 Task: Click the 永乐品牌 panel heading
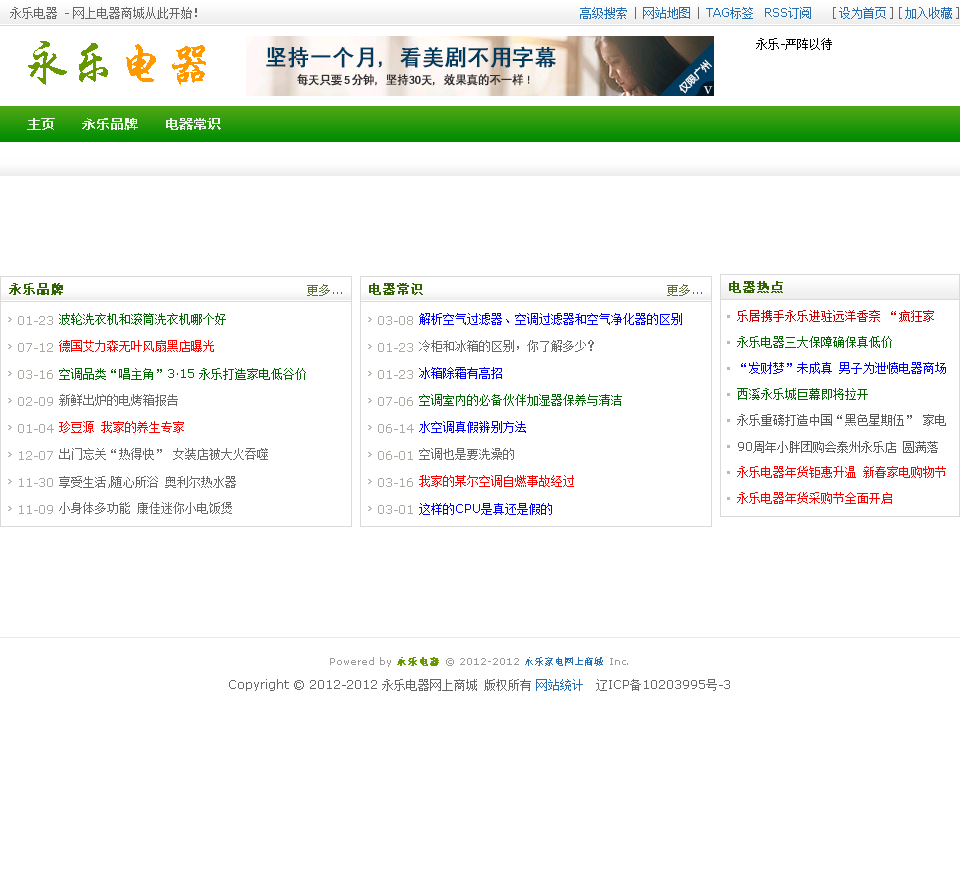(x=36, y=289)
